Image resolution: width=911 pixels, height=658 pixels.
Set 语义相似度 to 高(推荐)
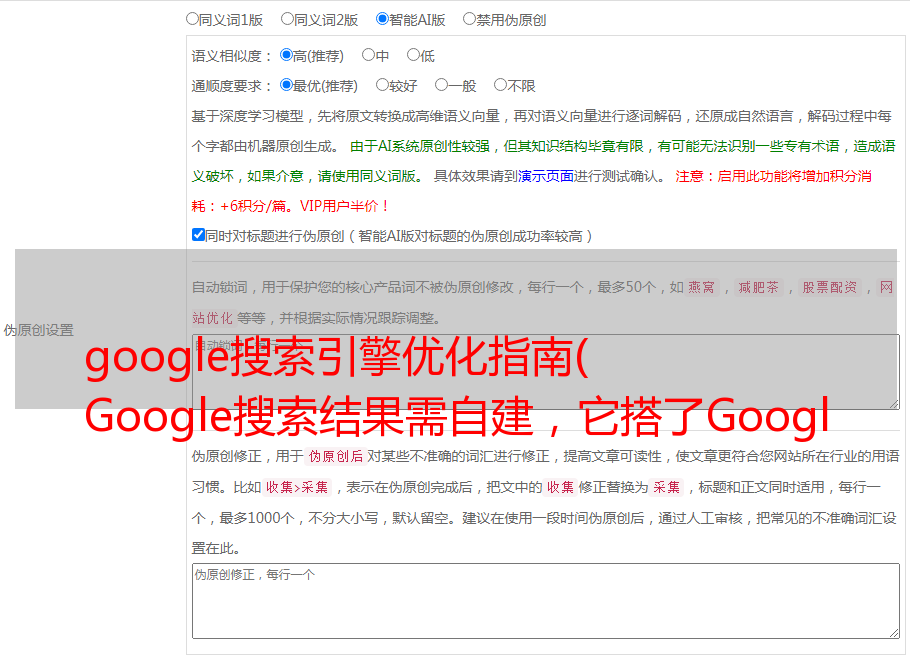(x=286, y=55)
